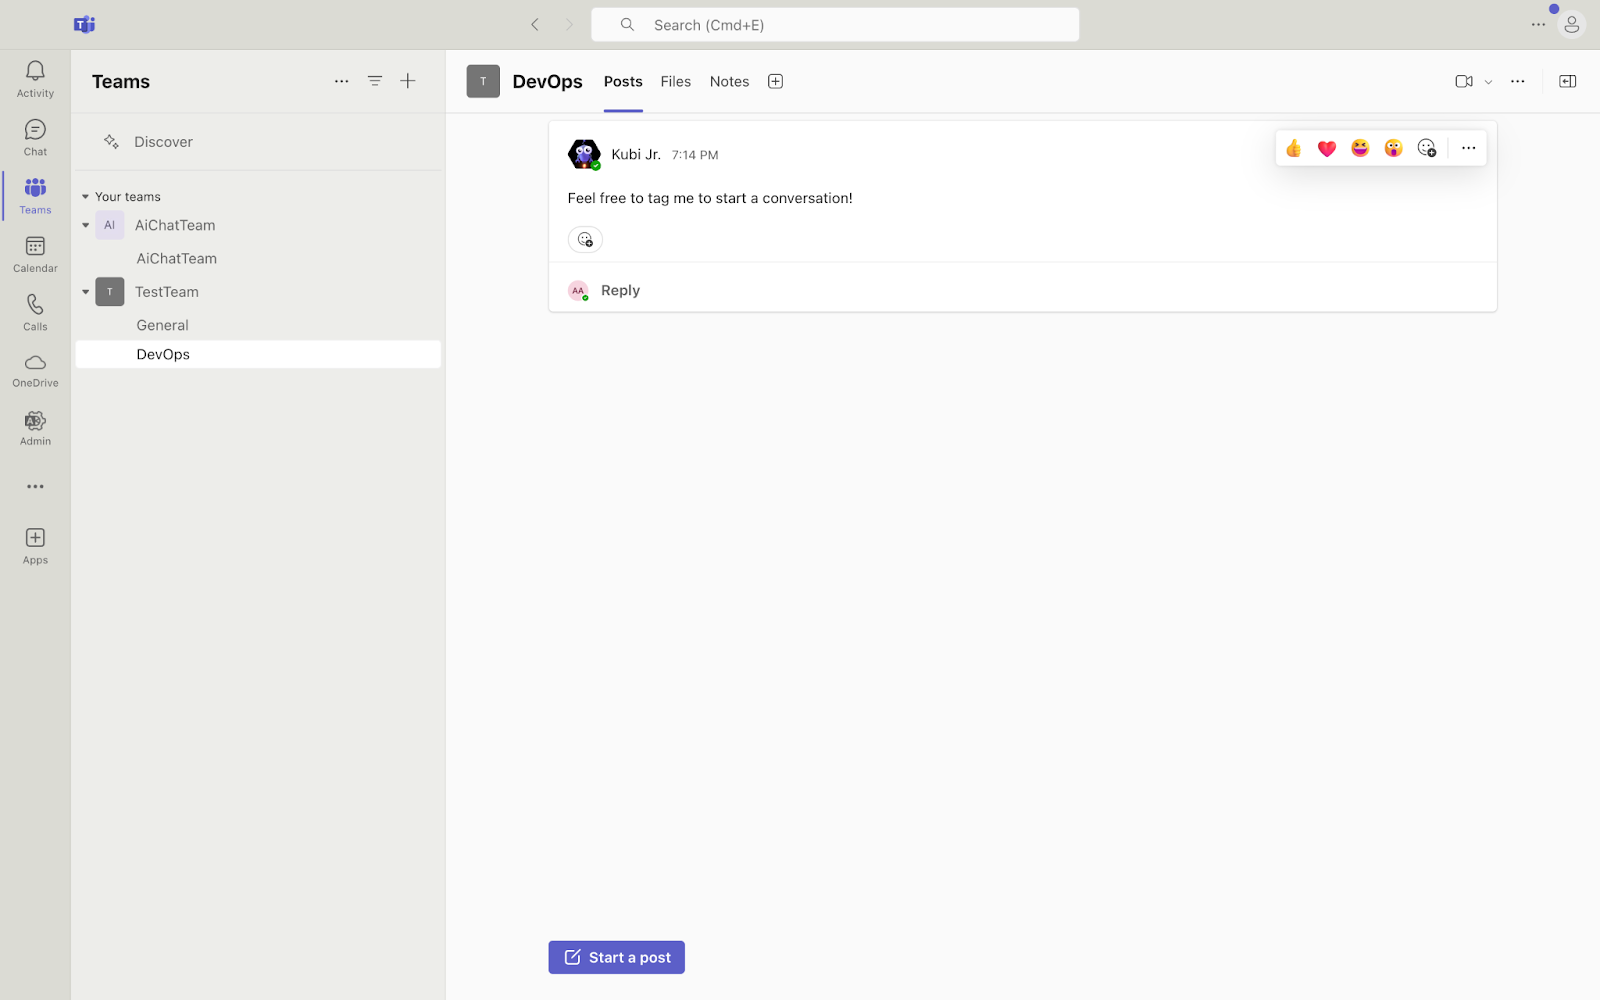The image size is (1600, 1000).
Task: Click Reply to the message
Action: tap(620, 290)
